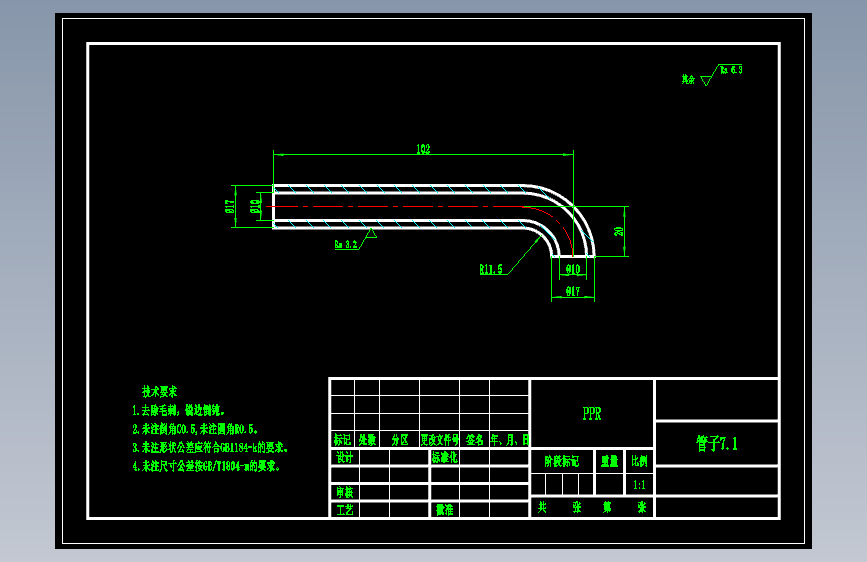Click the Ra 3.2 roughness label
This screenshot has height=562, width=867.
[346, 244]
